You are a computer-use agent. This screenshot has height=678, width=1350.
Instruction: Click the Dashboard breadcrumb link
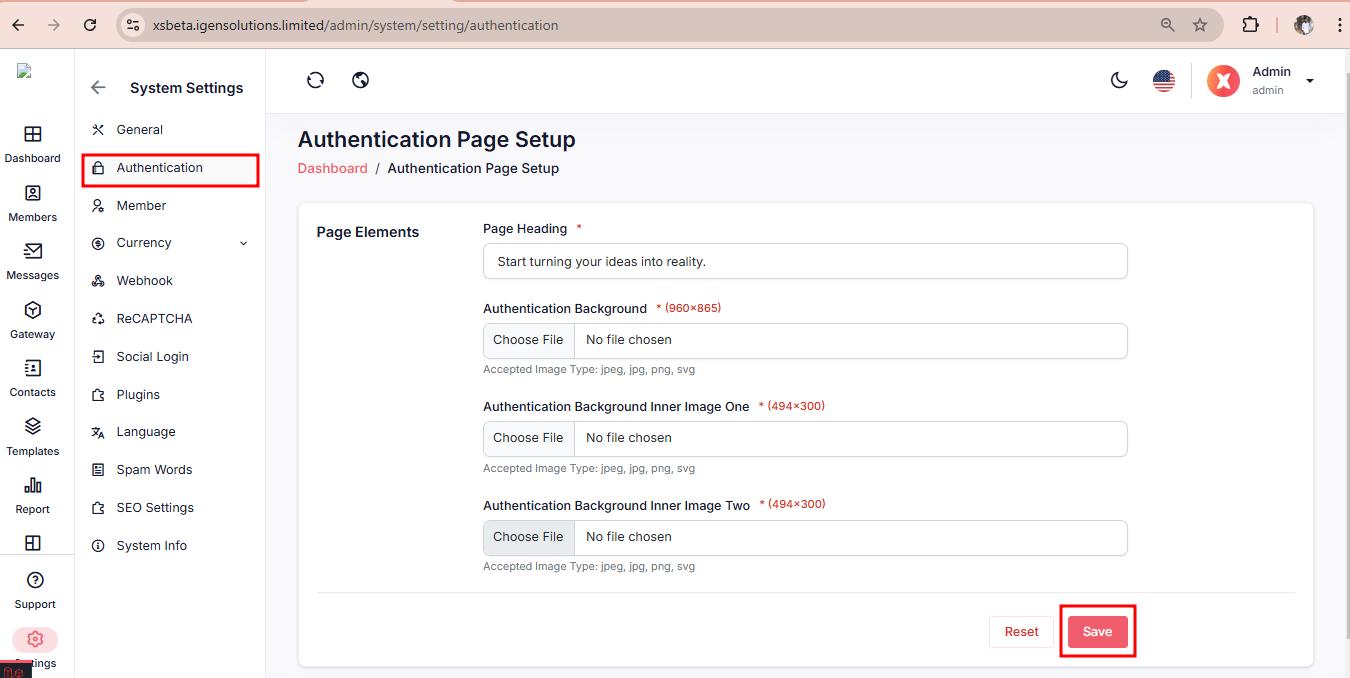coord(332,169)
